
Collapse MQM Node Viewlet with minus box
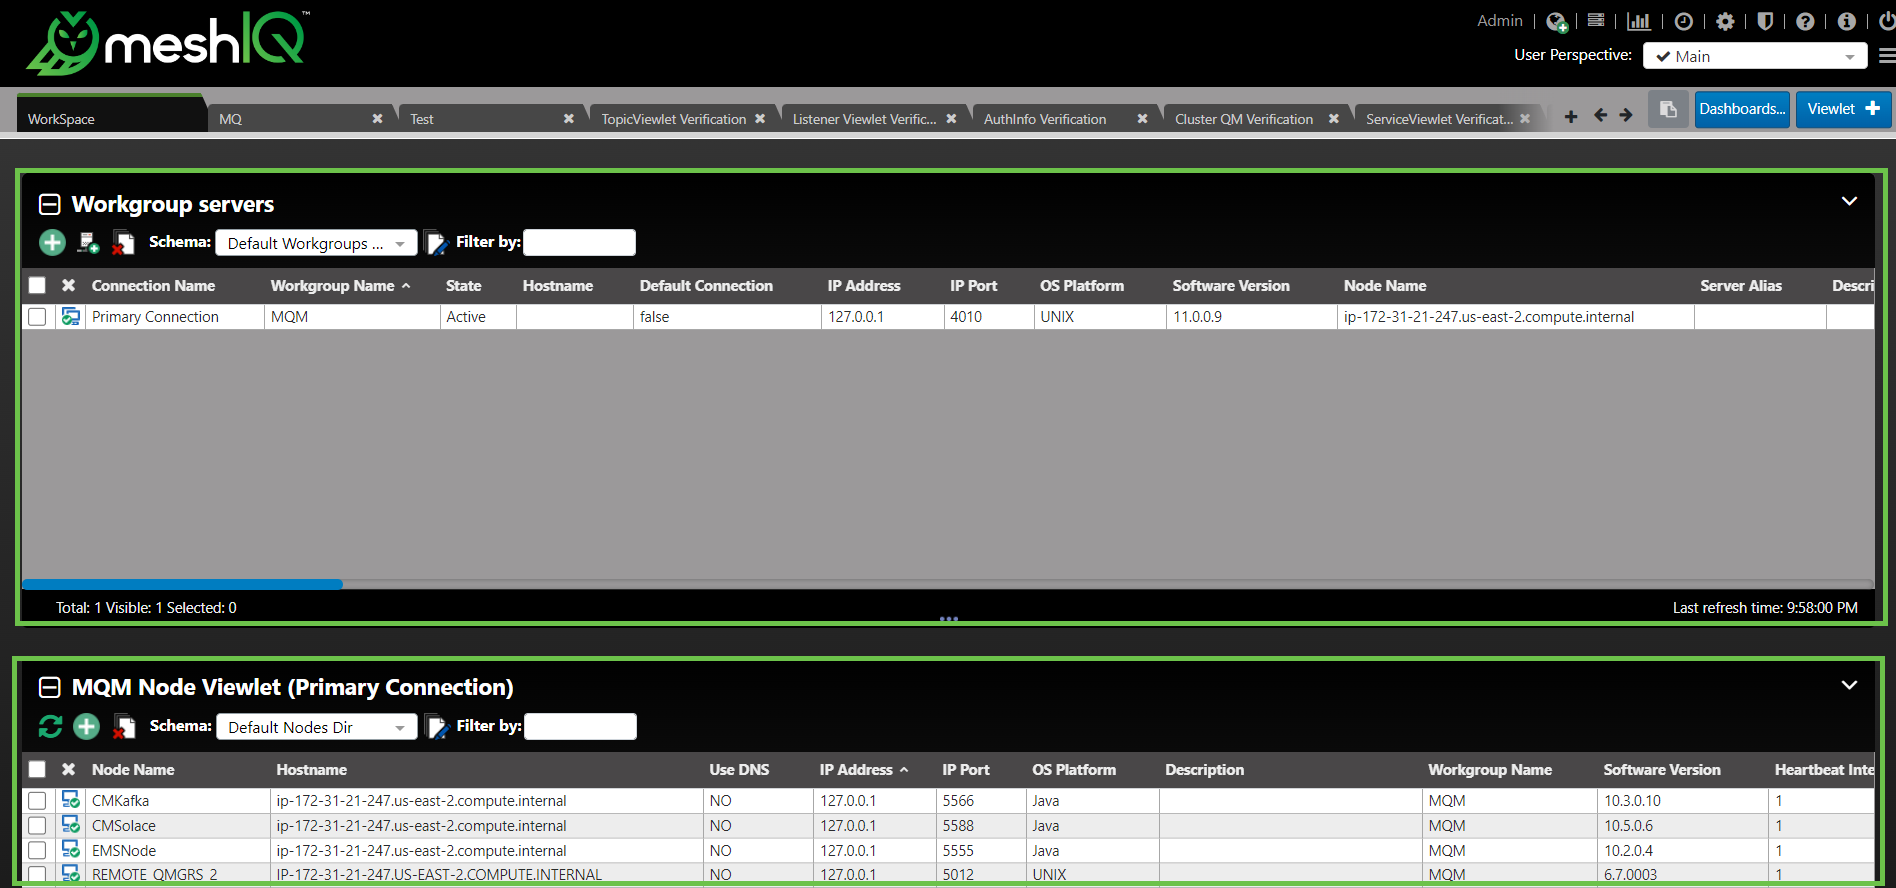49,687
